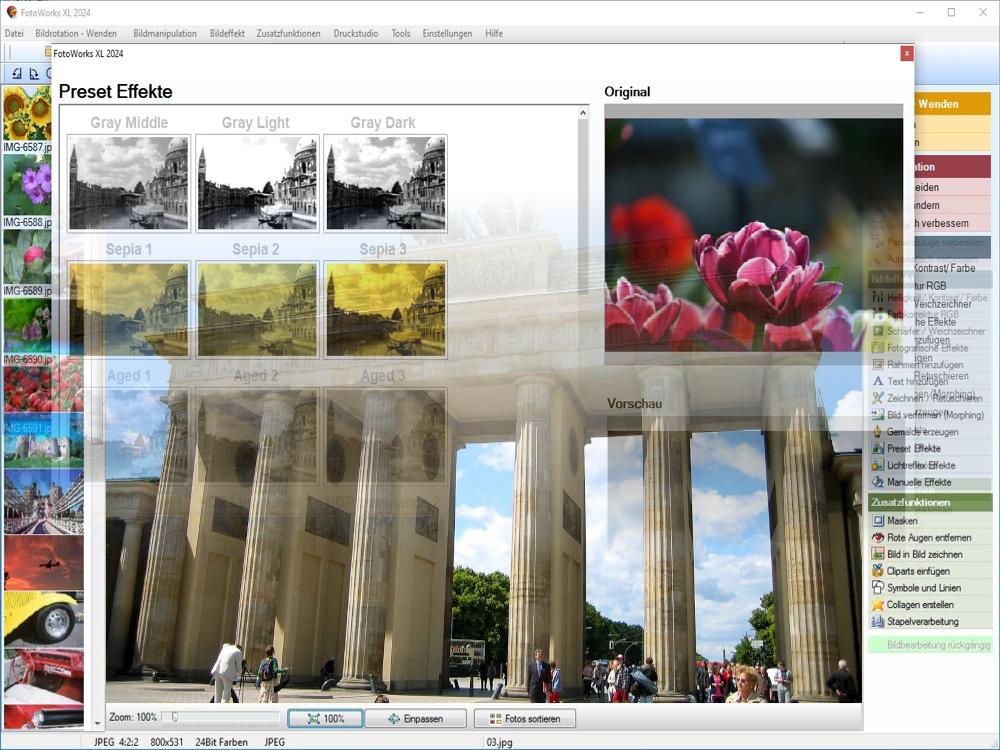Close the Preset Effekte dialog
The image size is (1000, 750).
pyautogui.click(x=906, y=53)
